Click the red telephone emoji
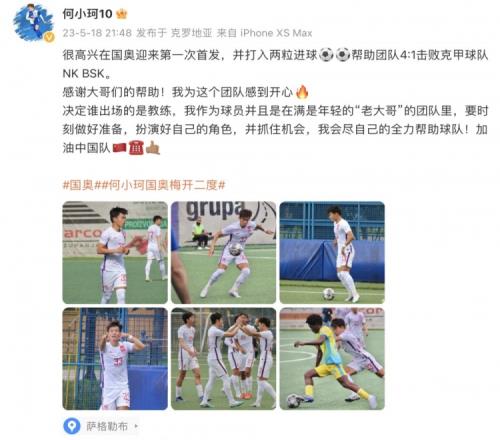 (136, 148)
